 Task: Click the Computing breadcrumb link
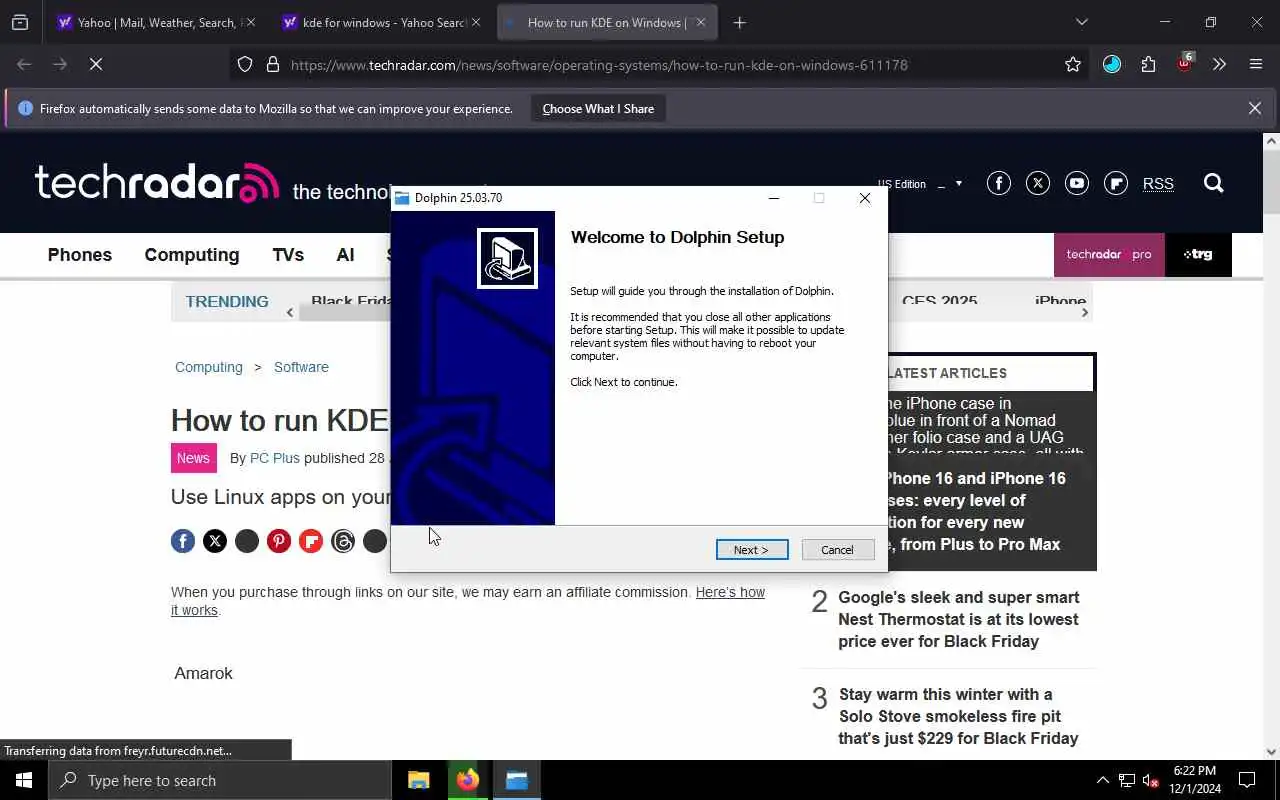(x=209, y=367)
